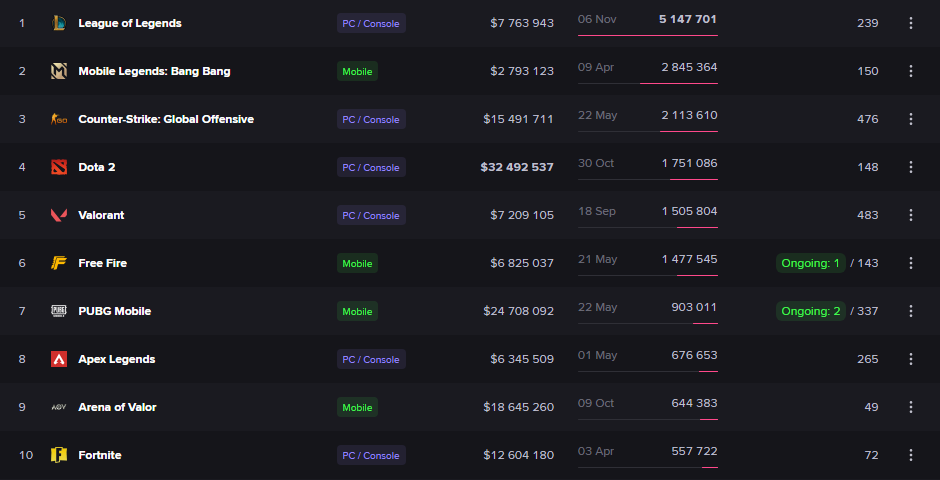
Task: Open the Arena of Valor game page
Action: click(x=118, y=407)
